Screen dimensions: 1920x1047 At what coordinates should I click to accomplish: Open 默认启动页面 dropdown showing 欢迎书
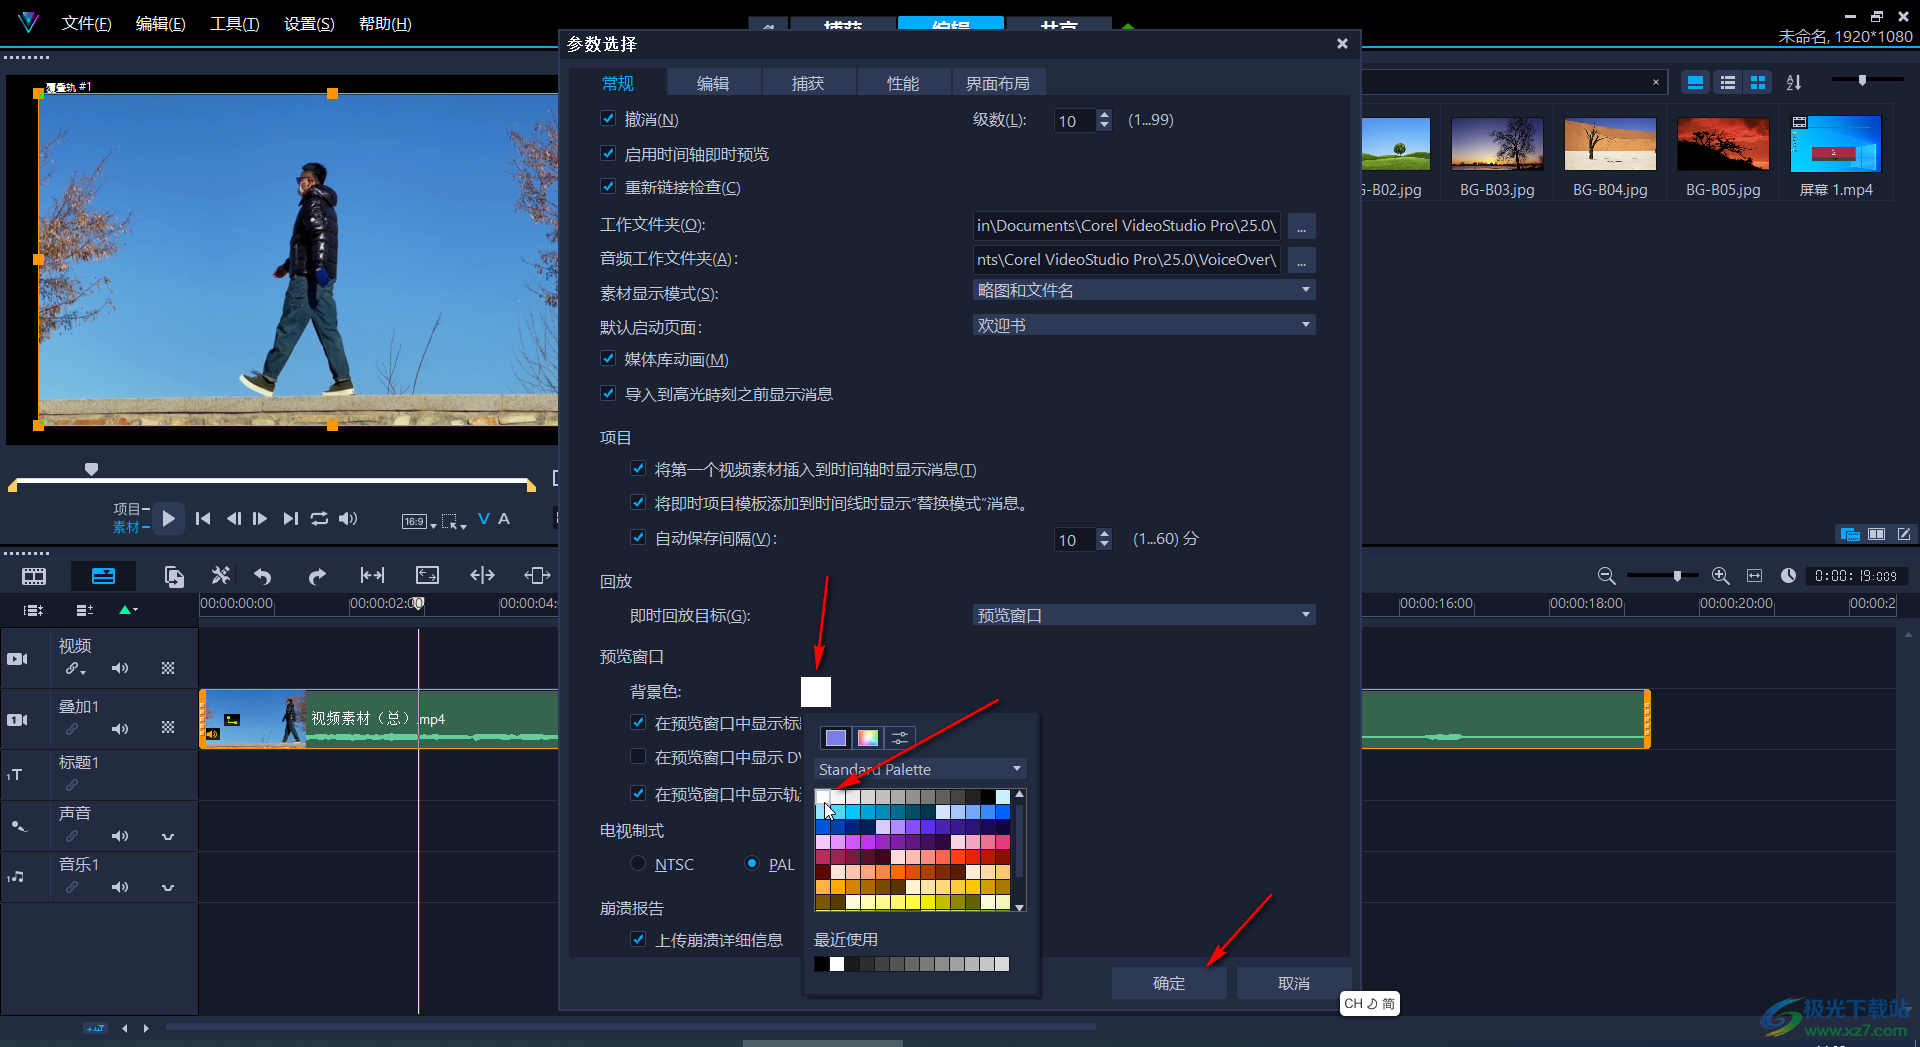point(1144,325)
